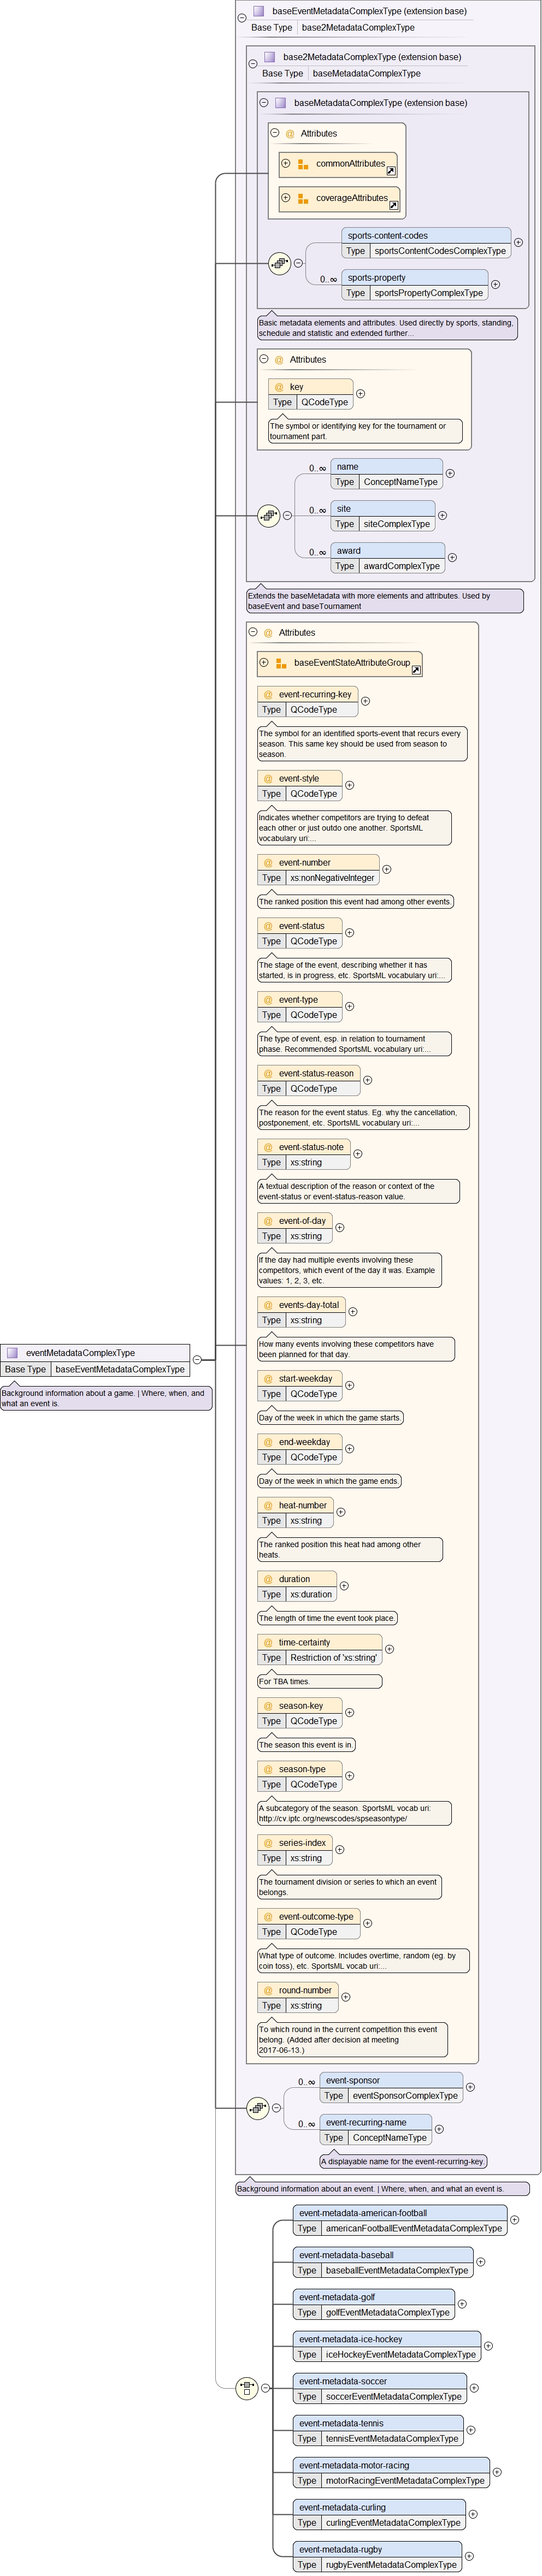Collapse the Attributes section containing key
542x2576 pixels.
264,359
